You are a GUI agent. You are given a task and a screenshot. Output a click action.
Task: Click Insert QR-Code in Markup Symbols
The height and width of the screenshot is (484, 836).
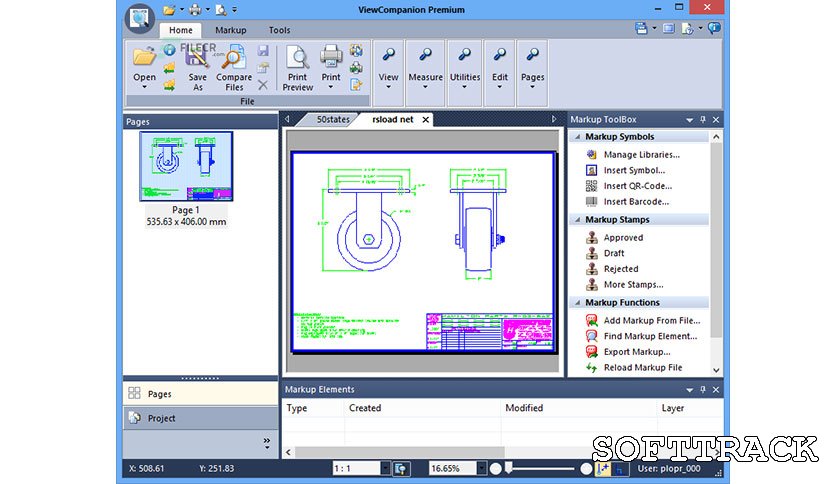pyautogui.click(x=637, y=186)
